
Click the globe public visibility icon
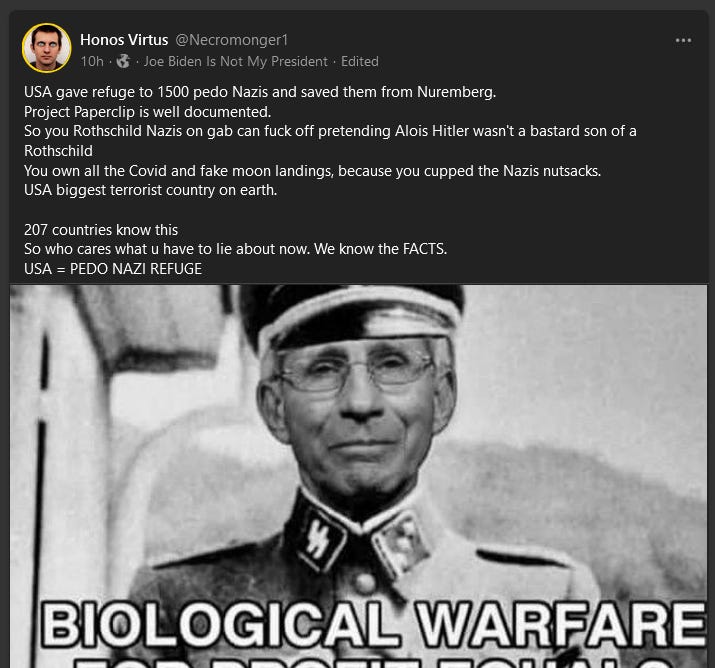pos(123,61)
